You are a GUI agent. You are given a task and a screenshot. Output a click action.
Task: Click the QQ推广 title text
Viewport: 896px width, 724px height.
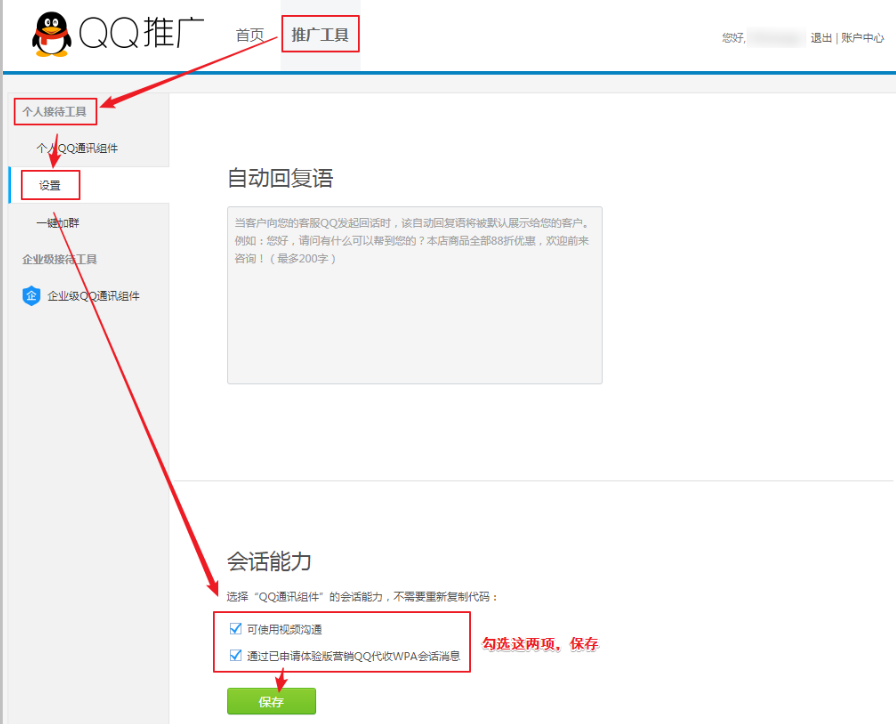(141, 33)
